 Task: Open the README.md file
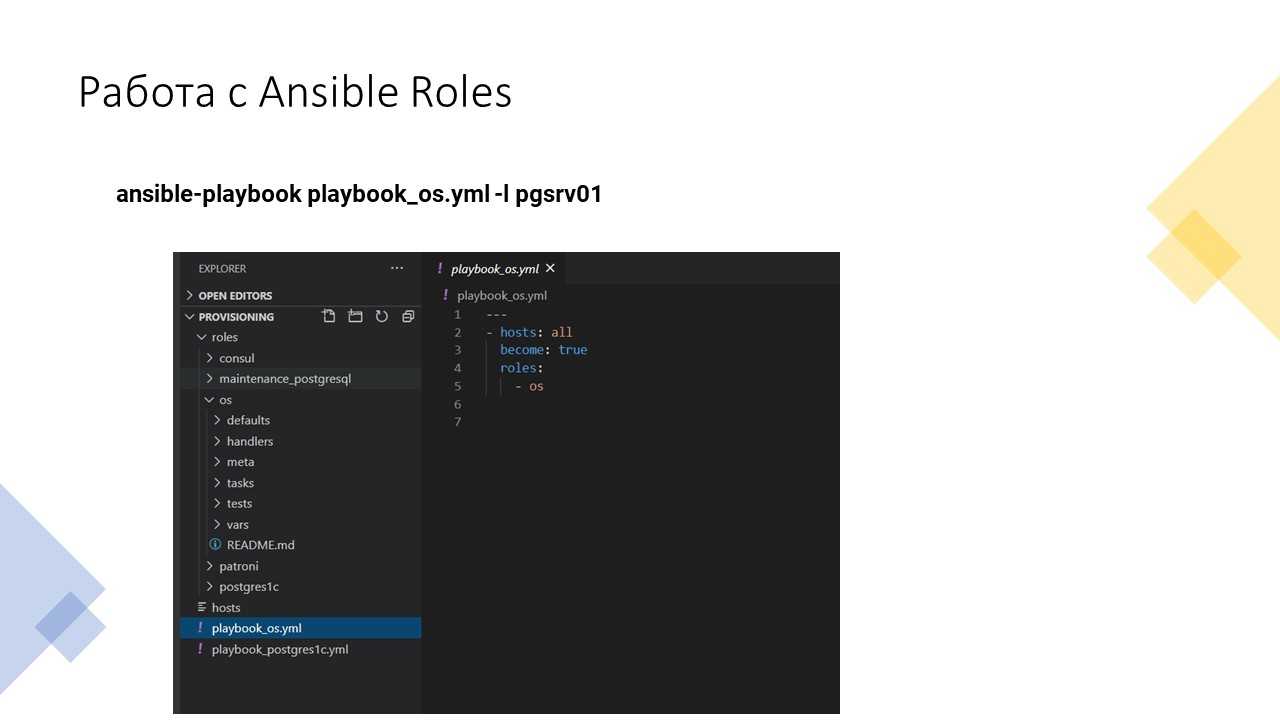(260, 545)
